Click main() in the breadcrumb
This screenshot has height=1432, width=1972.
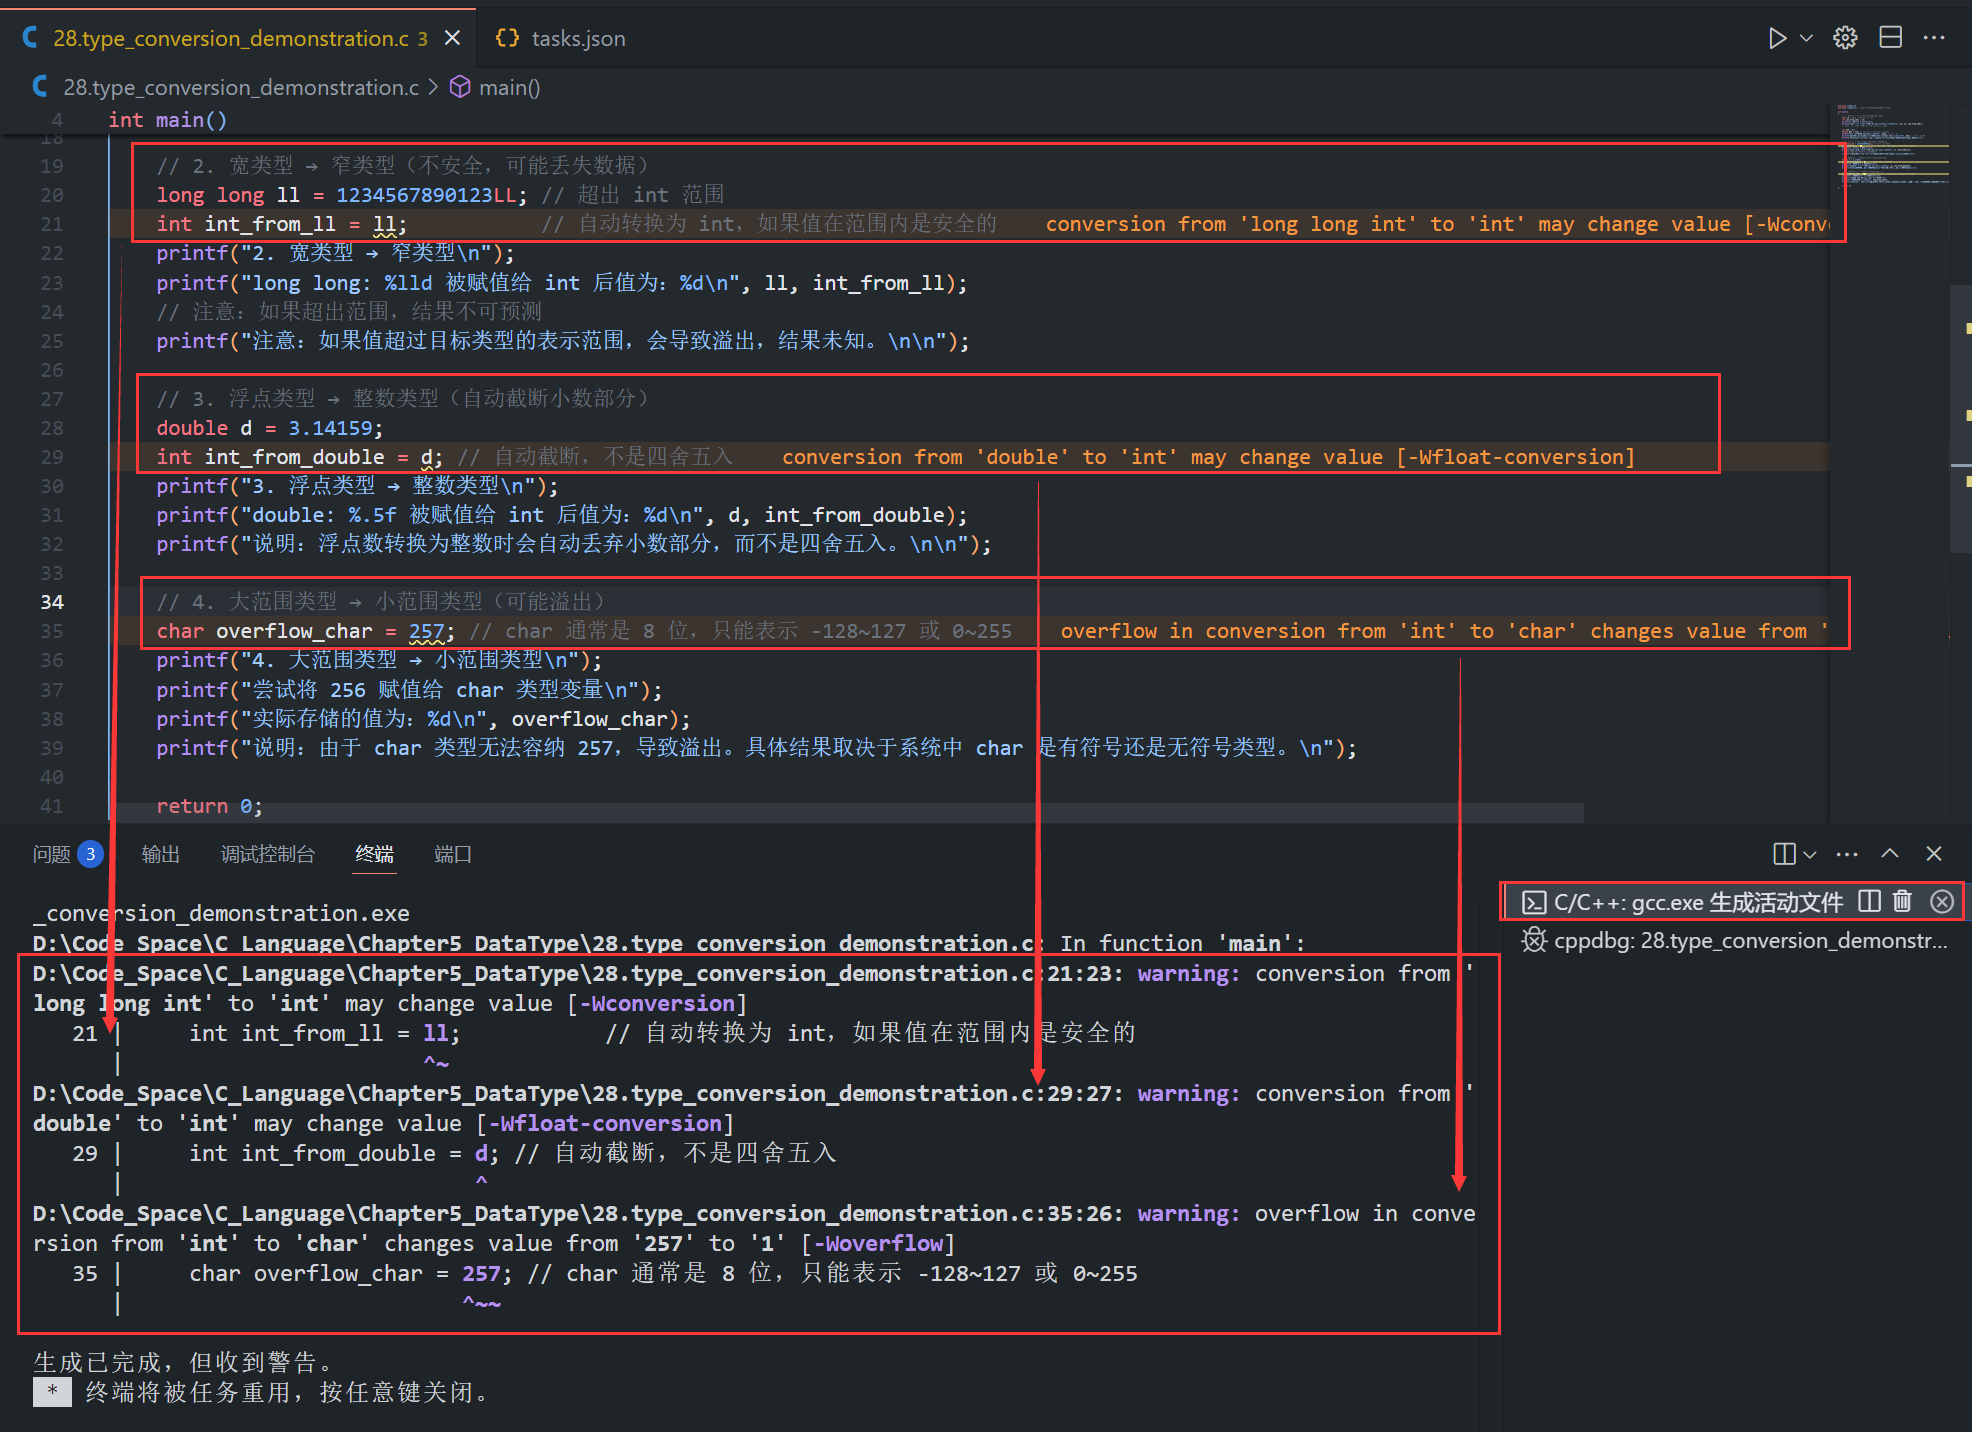click(x=508, y=88)
